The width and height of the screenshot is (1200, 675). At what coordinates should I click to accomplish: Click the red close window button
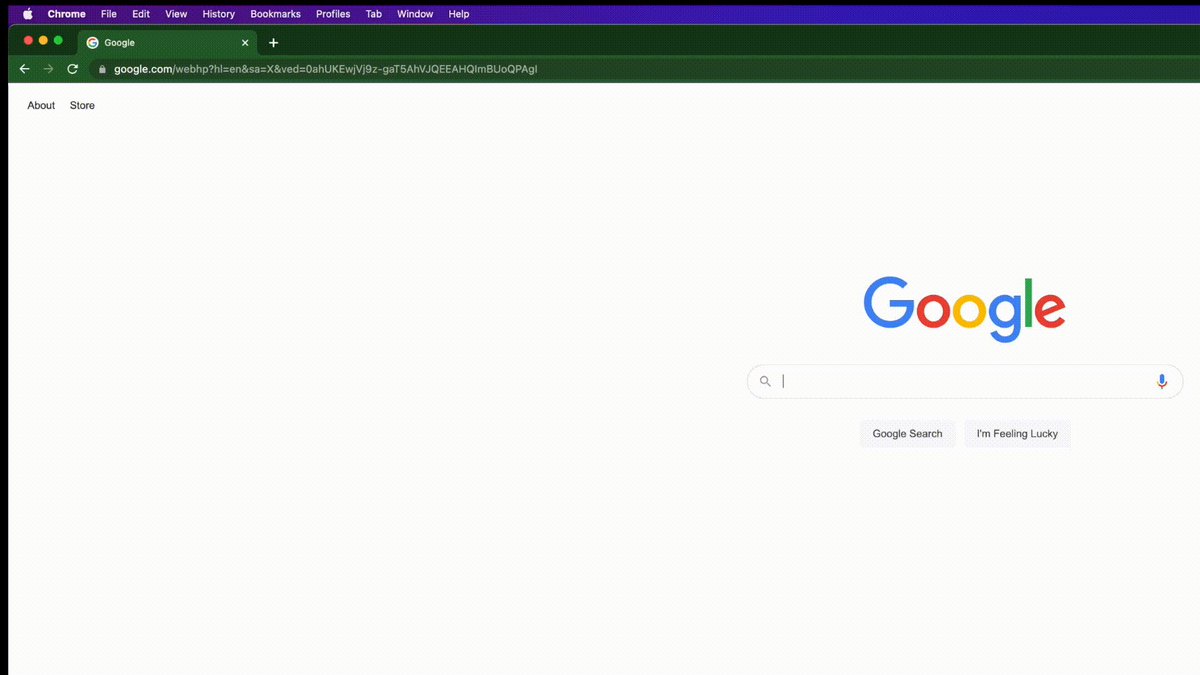pyautogui.click(x=27, y=40)
